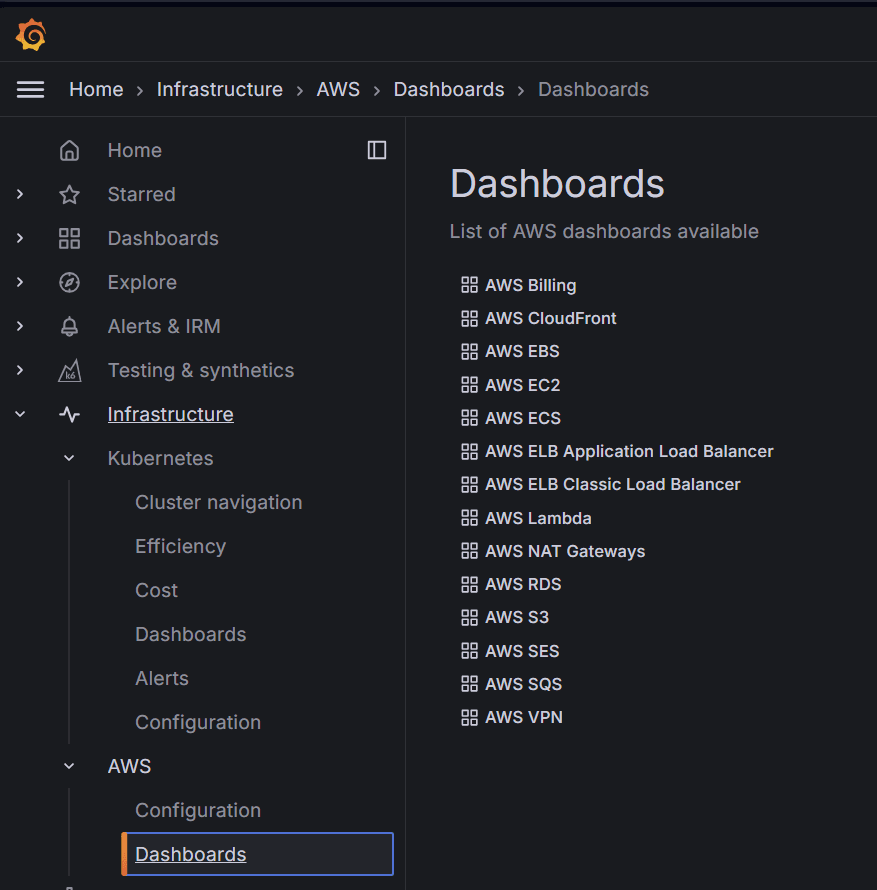Click the Infrastructure pulse icon
Viewport: 877px width, 890px height.
[69, 414]
